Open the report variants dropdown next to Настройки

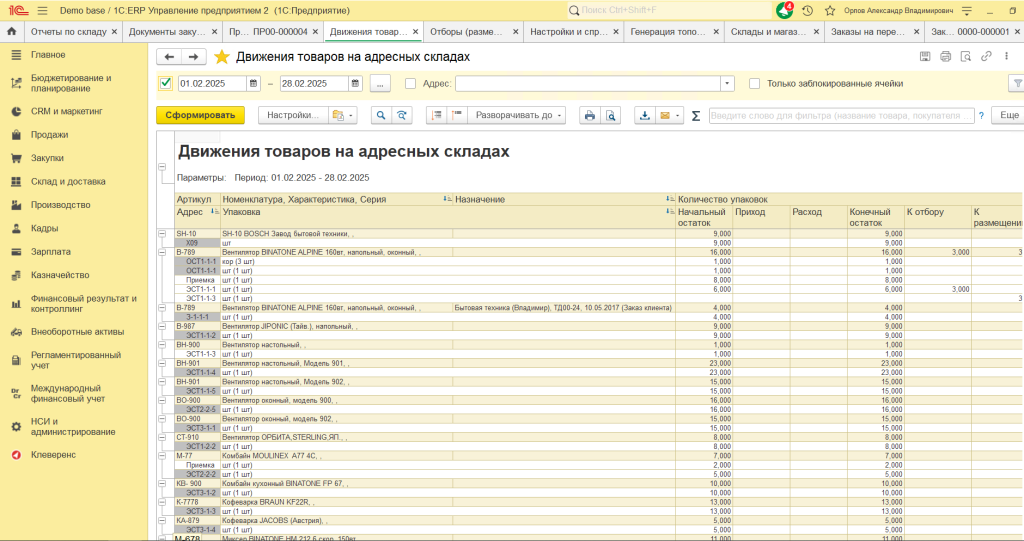342,115
